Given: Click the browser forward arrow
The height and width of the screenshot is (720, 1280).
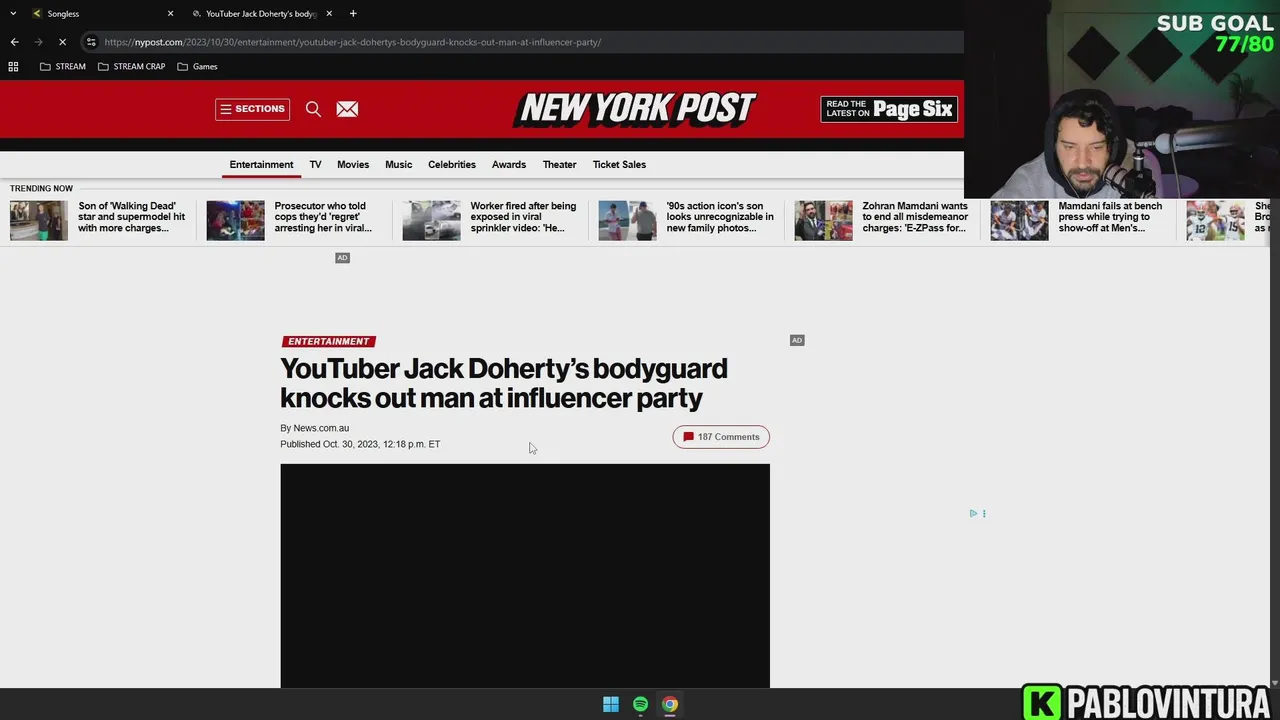Looking at the screenshot, I should tap(38, 42).
